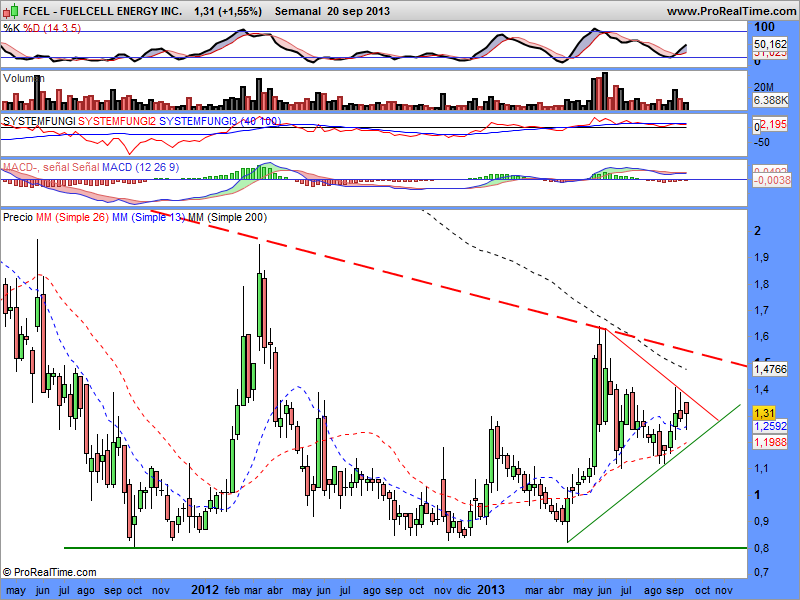Click the Precio label in price panel
Viewport: 800px width, 600px height.
[18, 217]
